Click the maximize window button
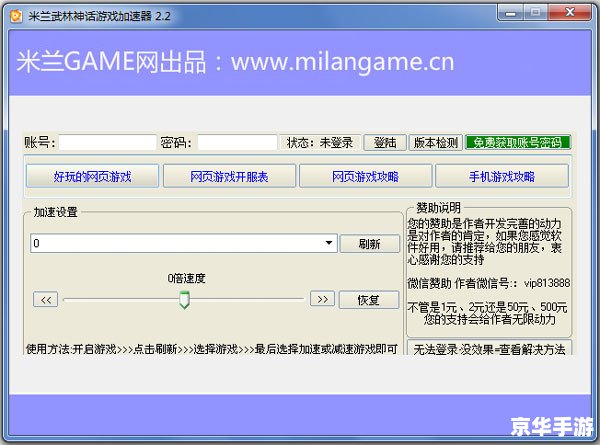Screen dimensions: 600x445 tap(535, 13)
